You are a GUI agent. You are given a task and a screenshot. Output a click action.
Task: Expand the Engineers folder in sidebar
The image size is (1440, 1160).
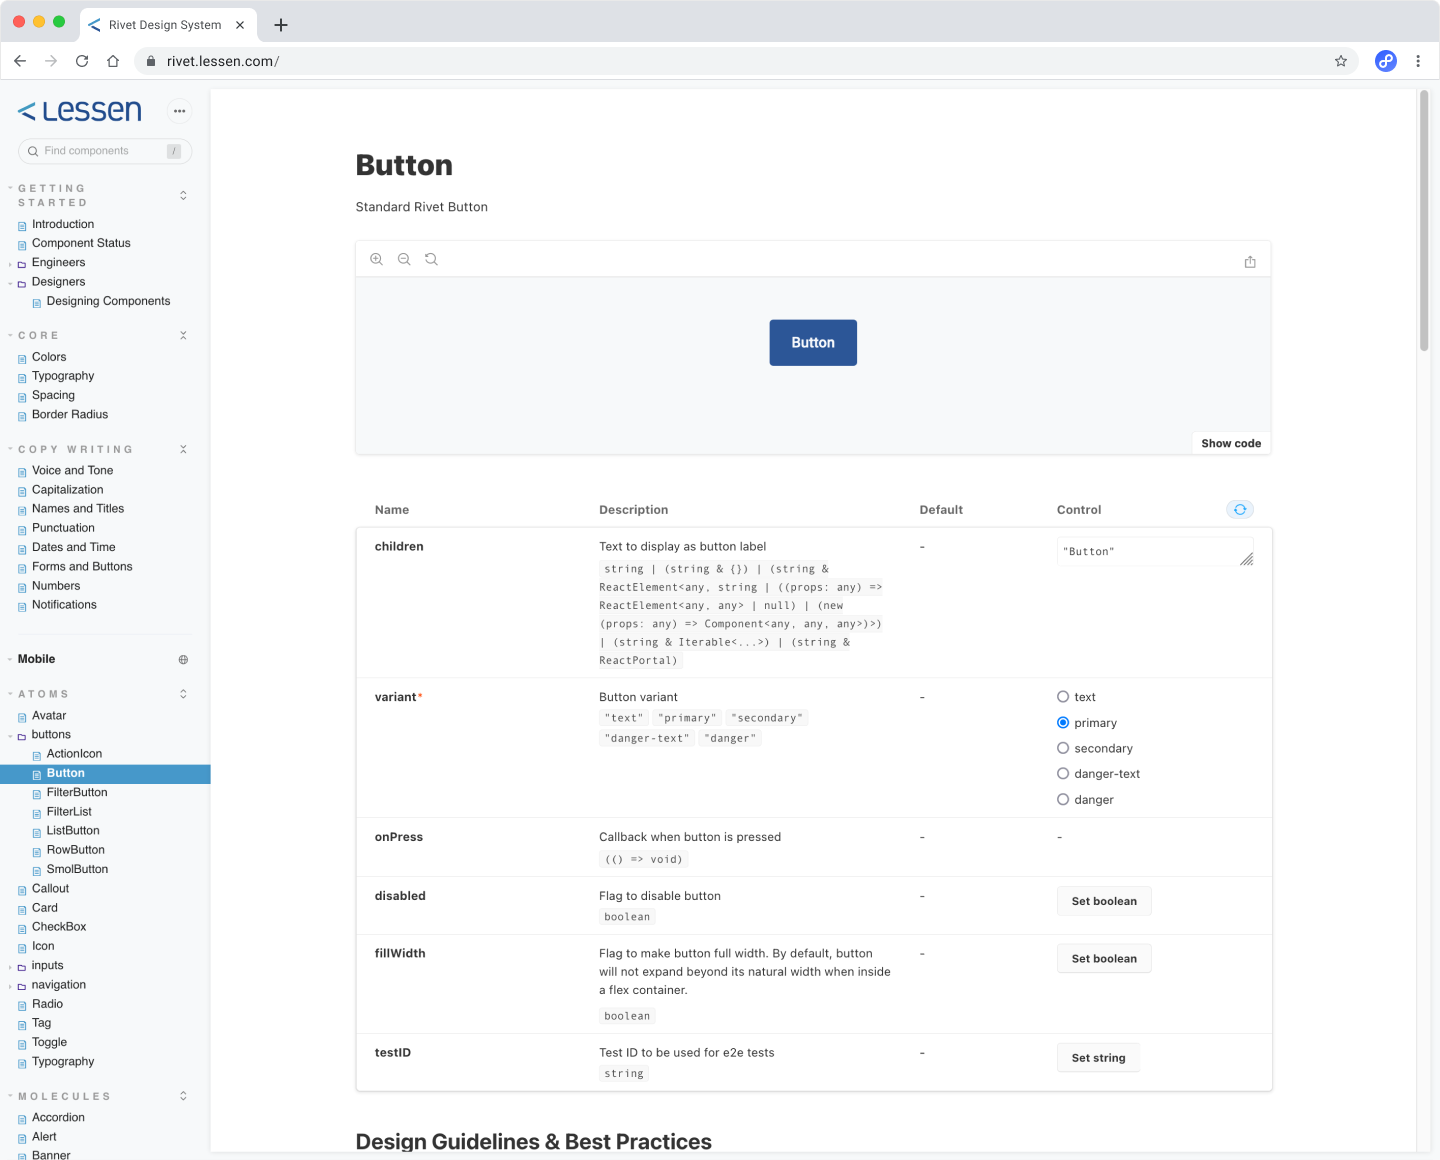point(58,263)
